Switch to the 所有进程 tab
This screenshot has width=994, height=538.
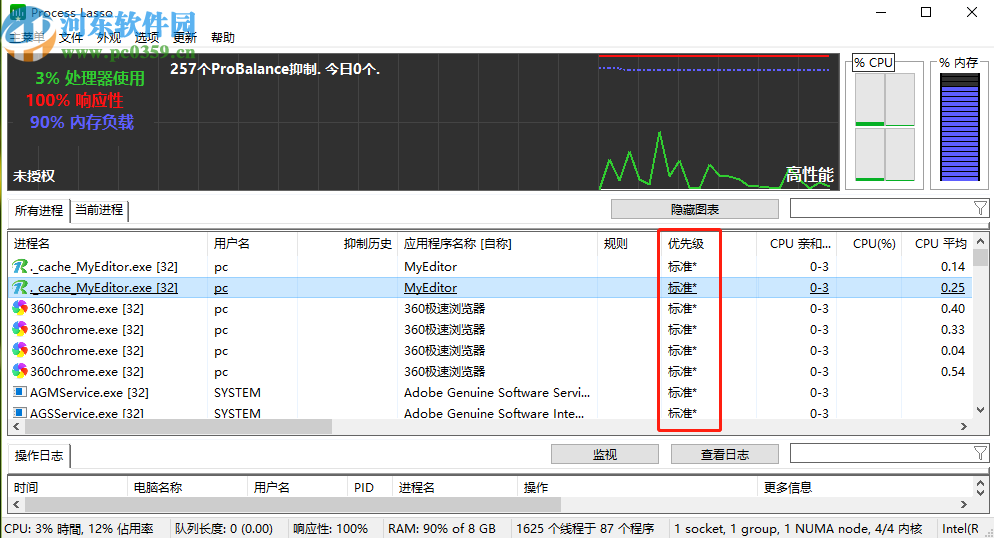click(x=39, y=210)
